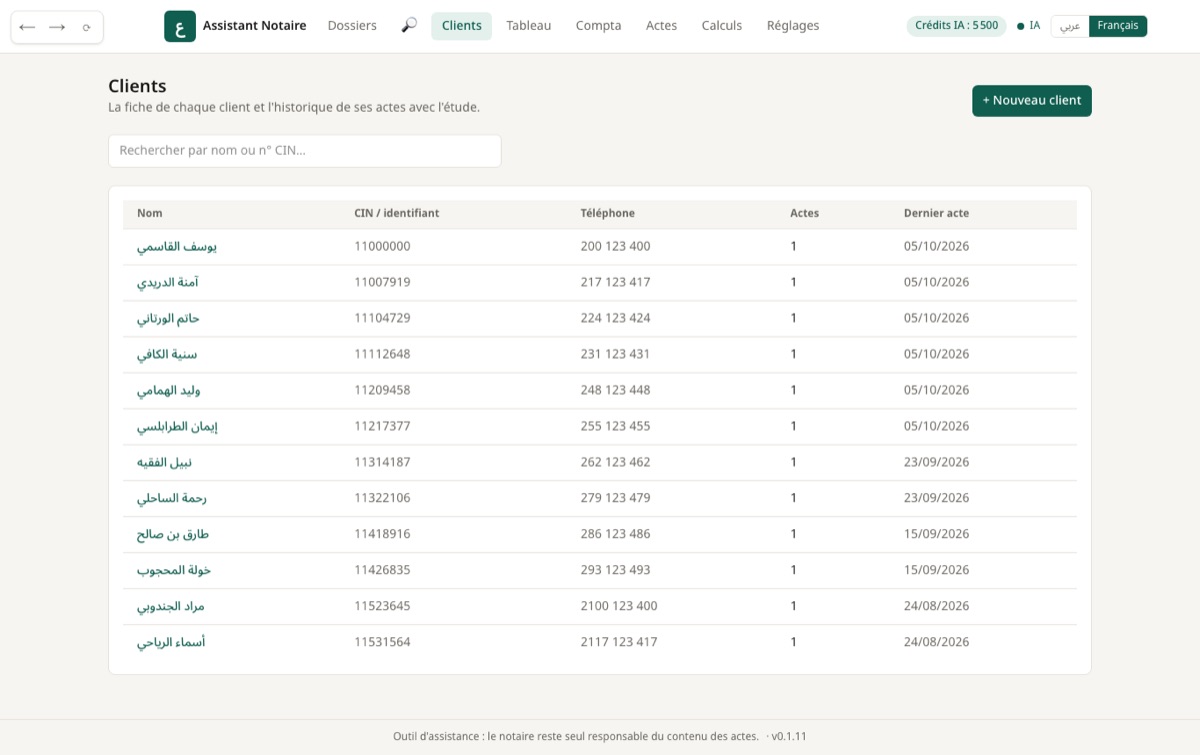This screenshot has width=1200, height=755.
Task: Open the Compta section
Action: (x=599, y=26)
